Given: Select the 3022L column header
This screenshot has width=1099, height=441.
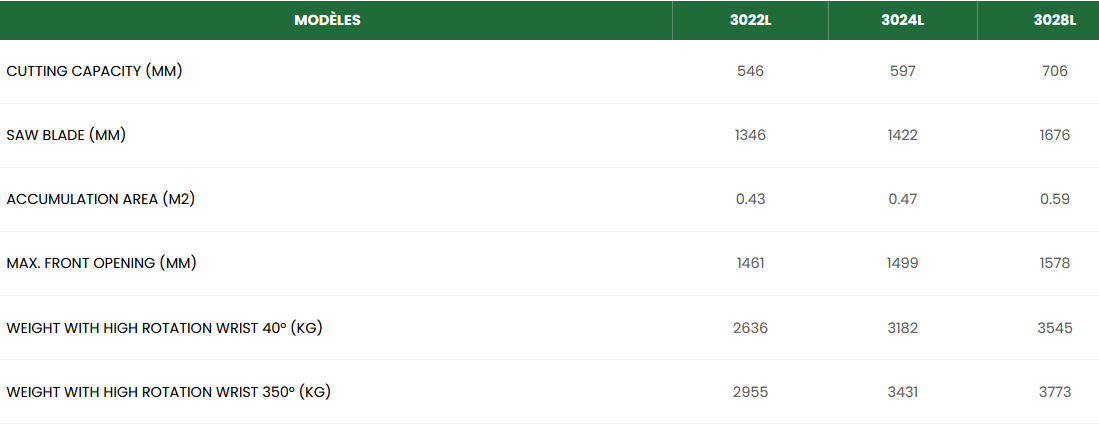Looking at the screenshot, I should (750, 20).
